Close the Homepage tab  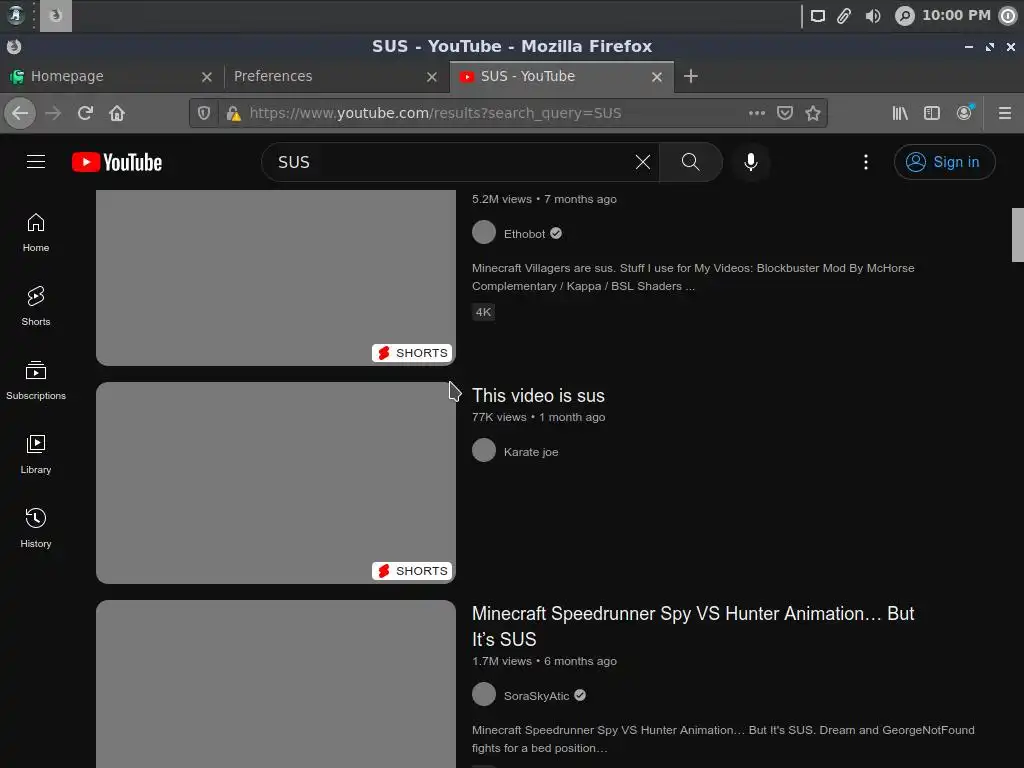click(207, 77)
